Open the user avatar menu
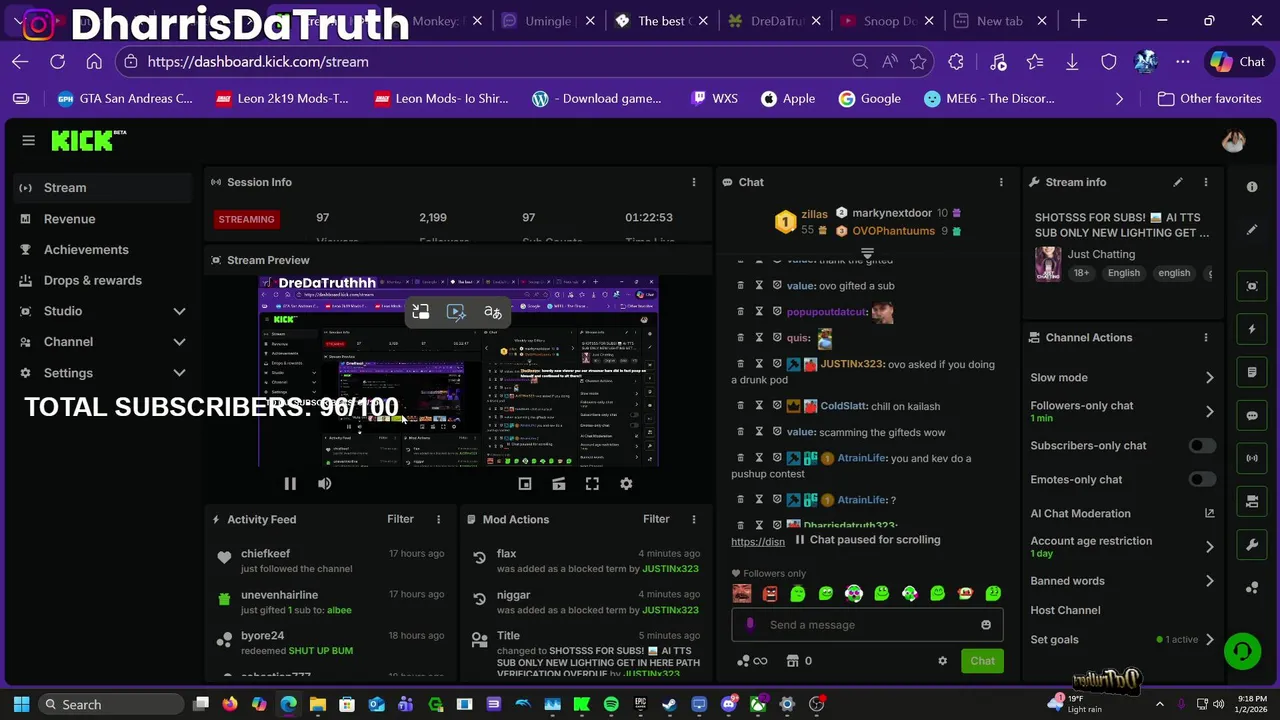This screenshot has height=720, width=1280. (1233, 141)
